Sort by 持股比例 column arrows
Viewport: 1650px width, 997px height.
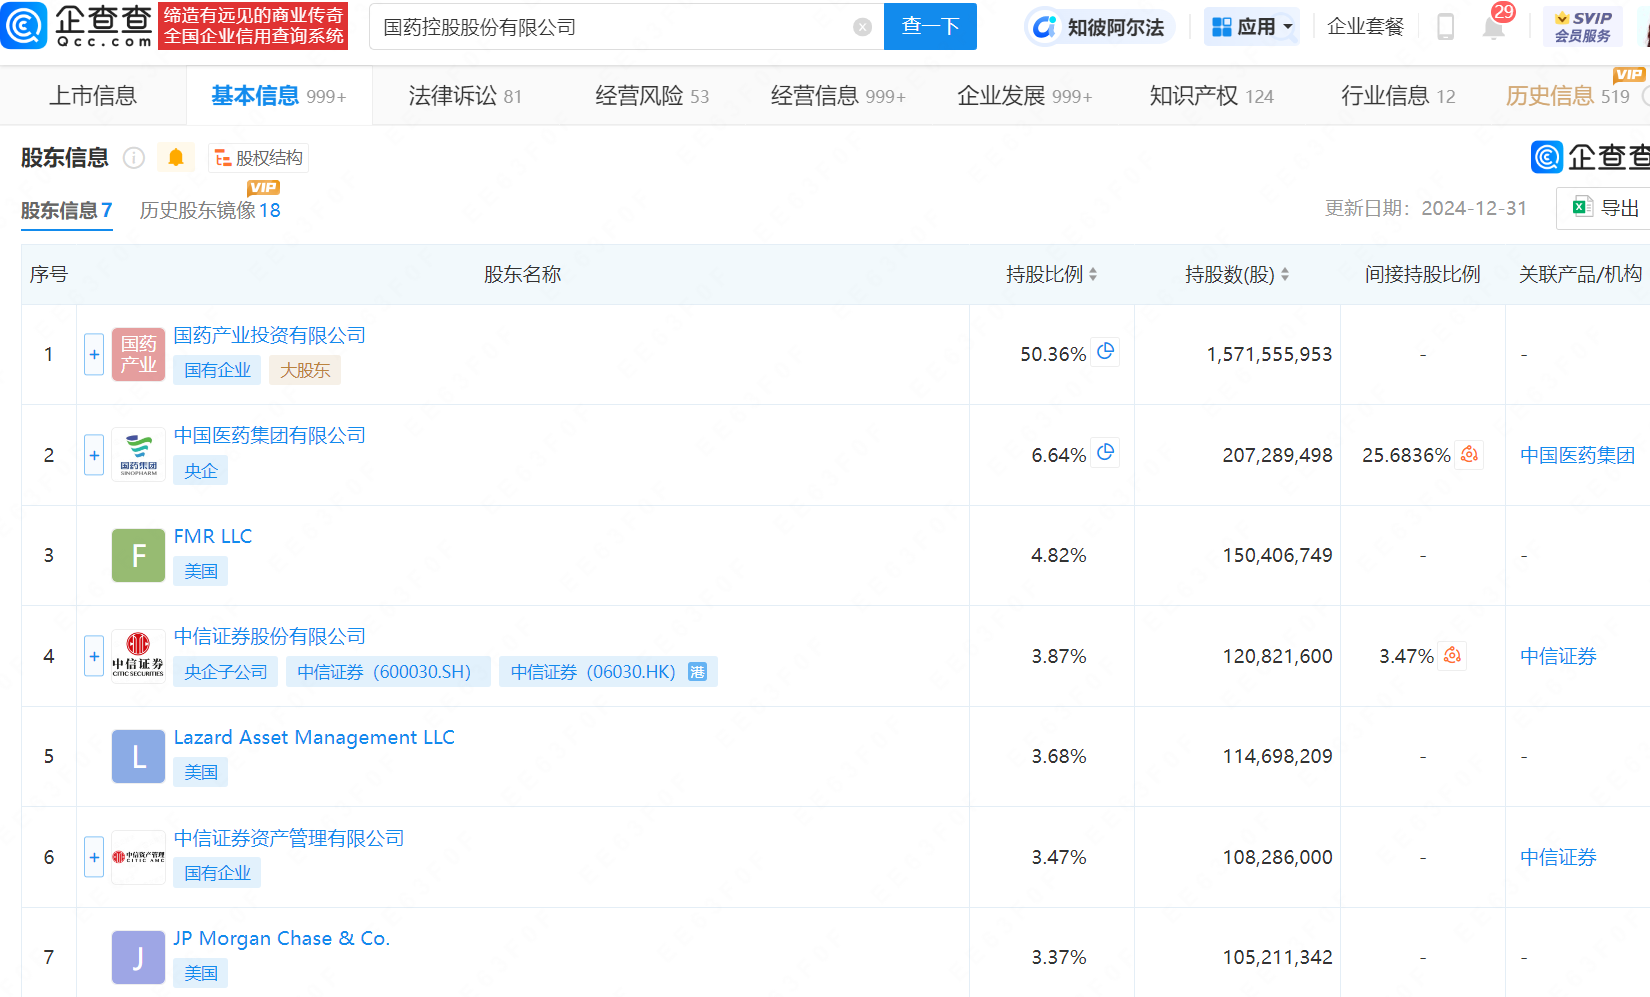click(x=1093, y=274)
